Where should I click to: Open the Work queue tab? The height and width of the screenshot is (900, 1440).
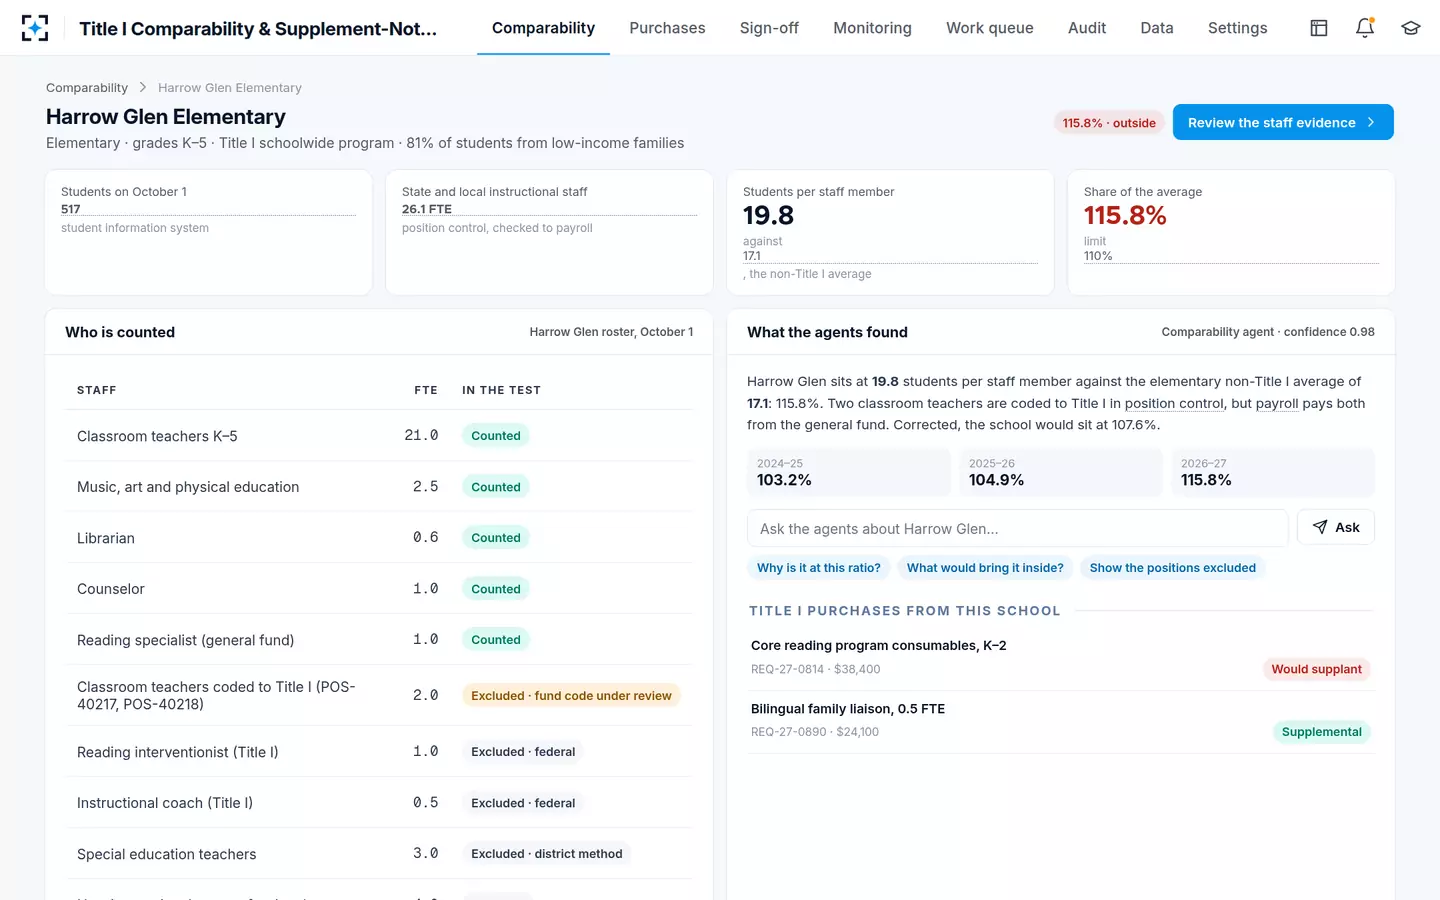click(x=990, y=28)
